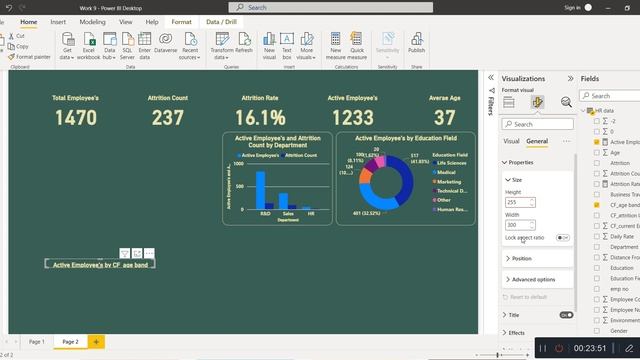Image resolution: width=640 pixels, height=360 pixels.
Task: Create a New measure
Action: click(336, 46)
